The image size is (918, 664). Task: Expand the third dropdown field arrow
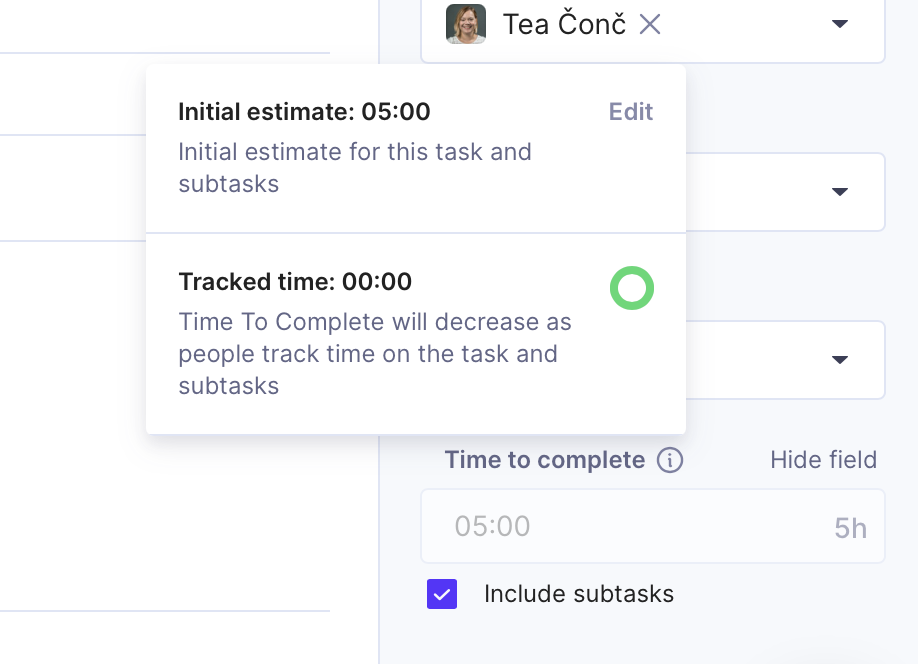click(x=840, y=360)
